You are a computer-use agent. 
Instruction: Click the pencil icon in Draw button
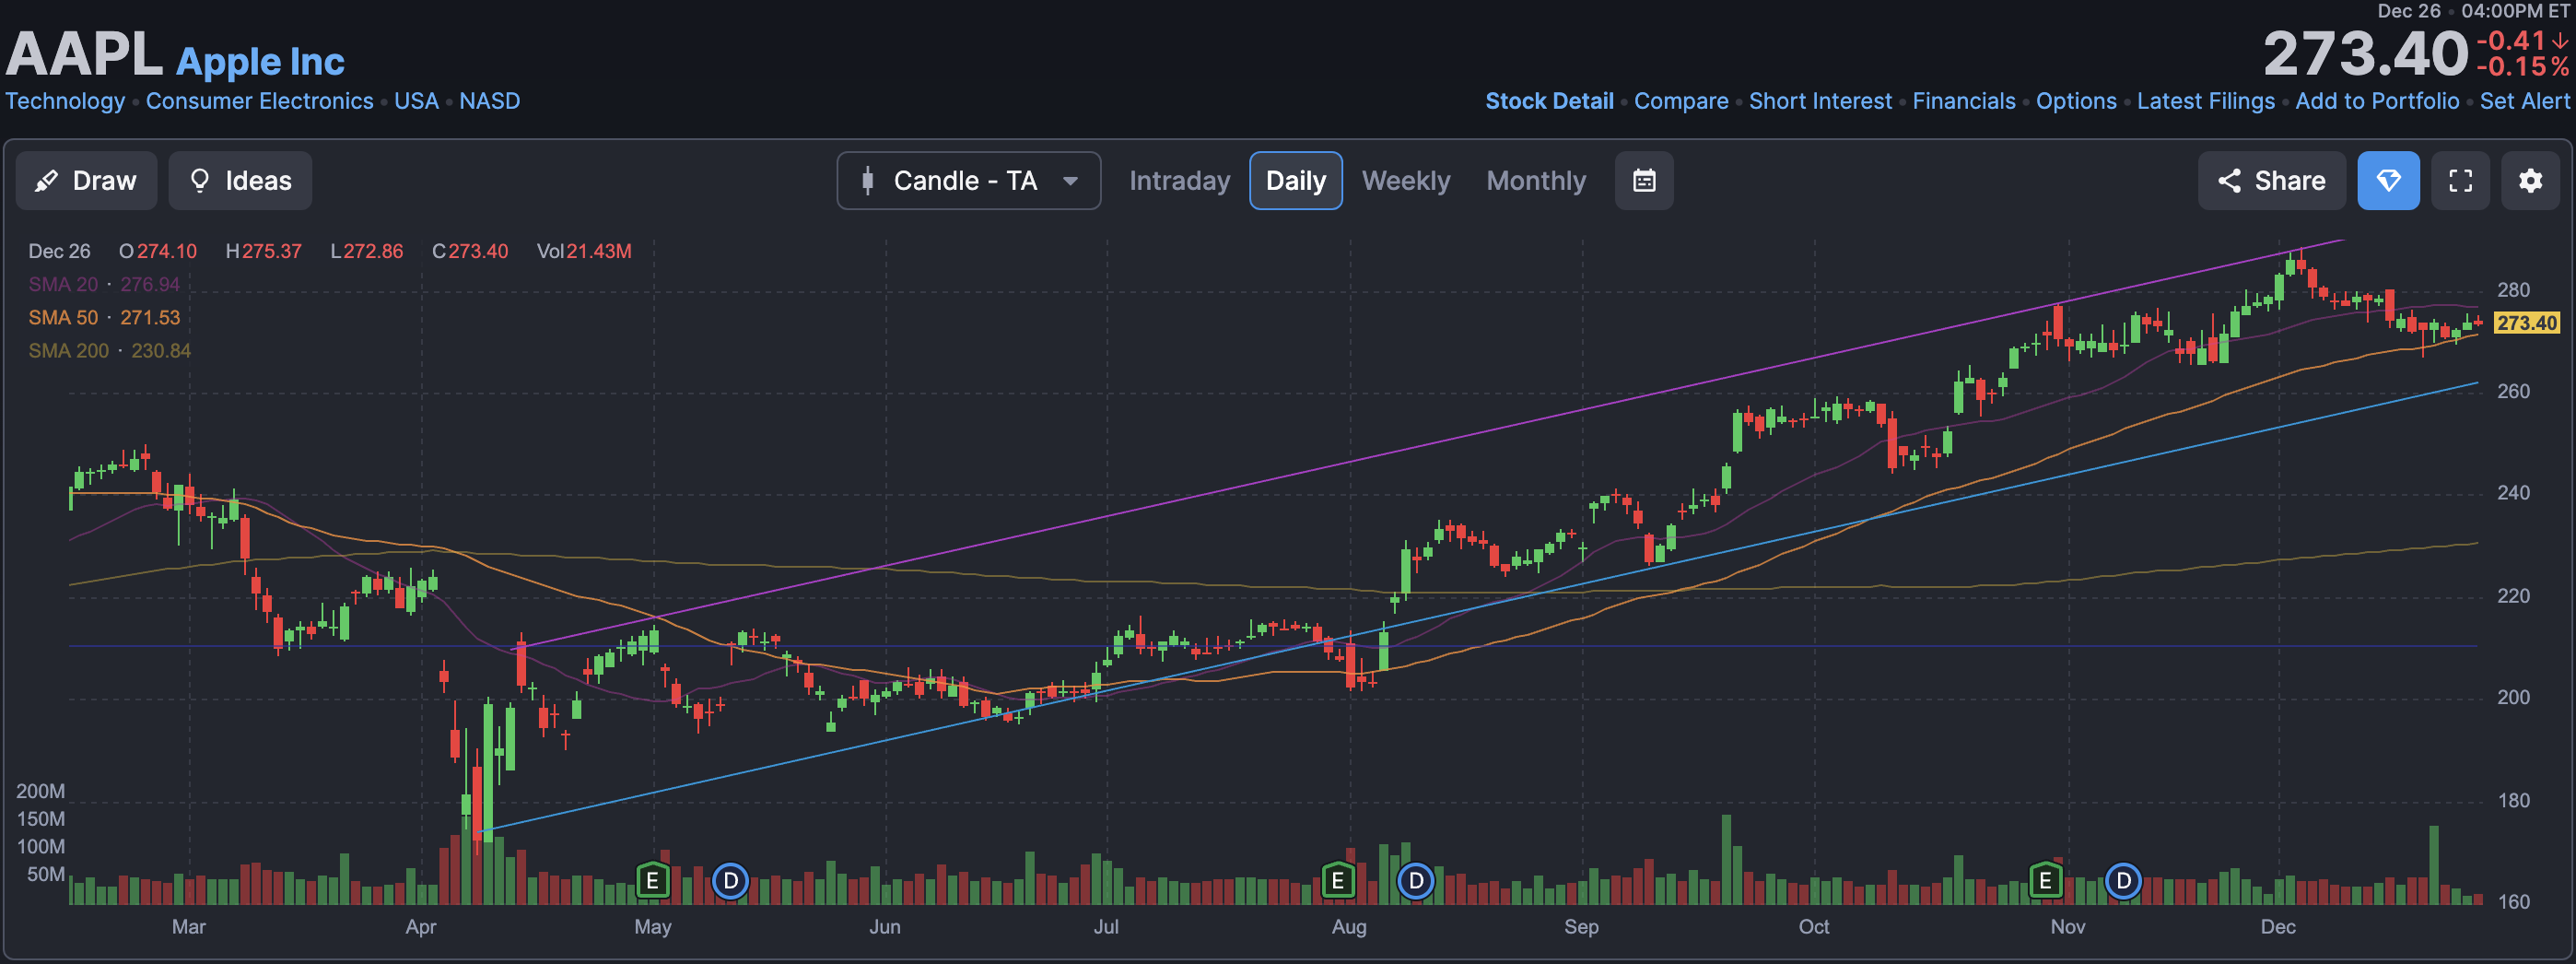(46, 181)
